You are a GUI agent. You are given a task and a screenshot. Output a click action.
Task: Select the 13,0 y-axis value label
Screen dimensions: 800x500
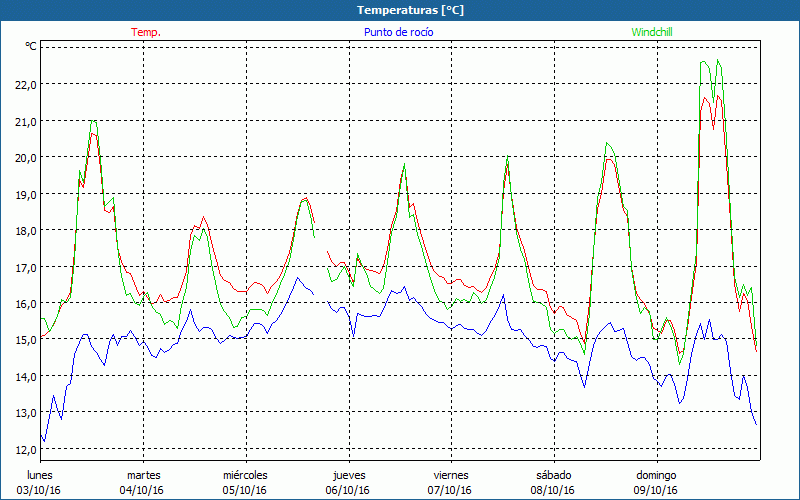pyautogui.click(x=24, y=412)
